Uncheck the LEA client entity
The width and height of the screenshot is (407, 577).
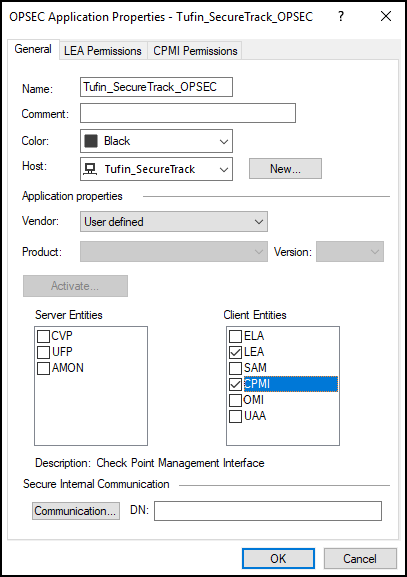(x=236, y=352)
